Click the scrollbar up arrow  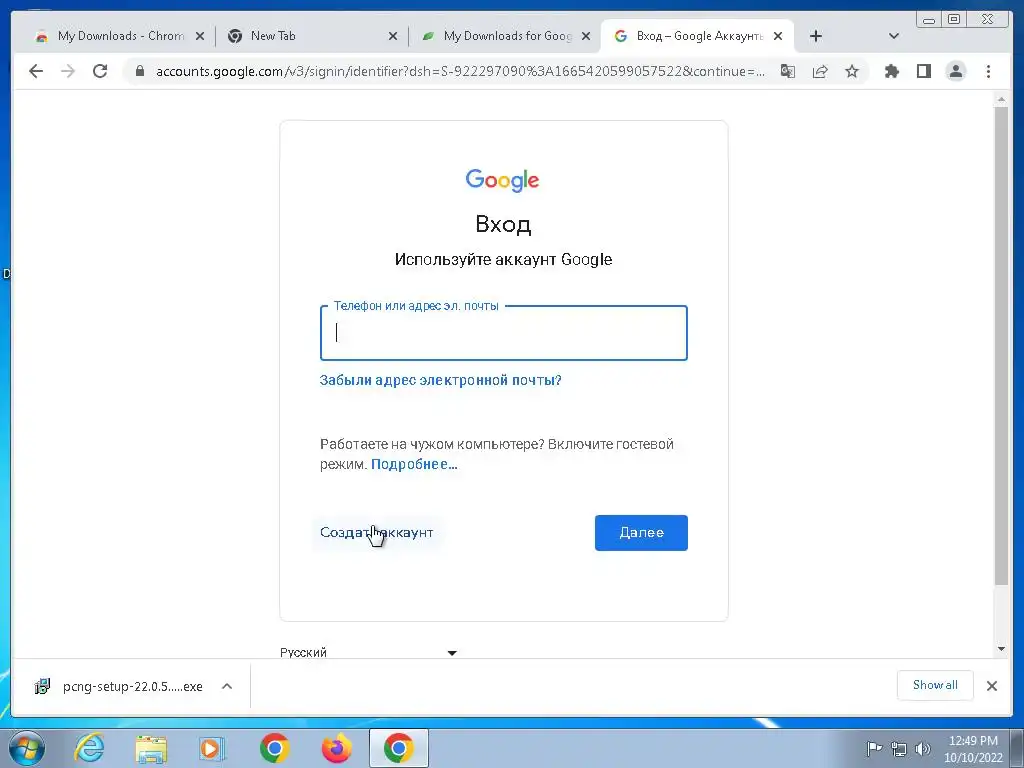coord(1001,99)
